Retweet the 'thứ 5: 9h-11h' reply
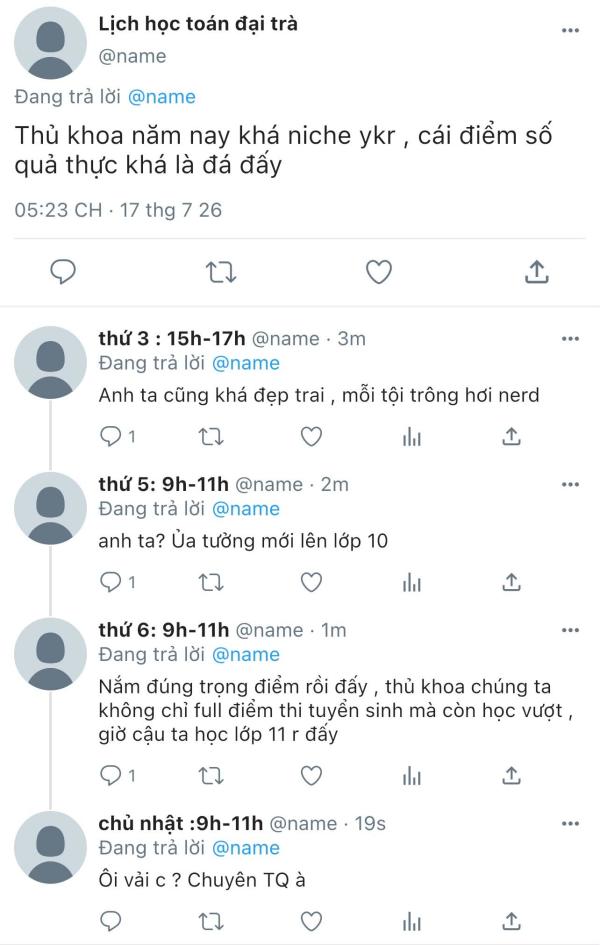 pos(211,582)
